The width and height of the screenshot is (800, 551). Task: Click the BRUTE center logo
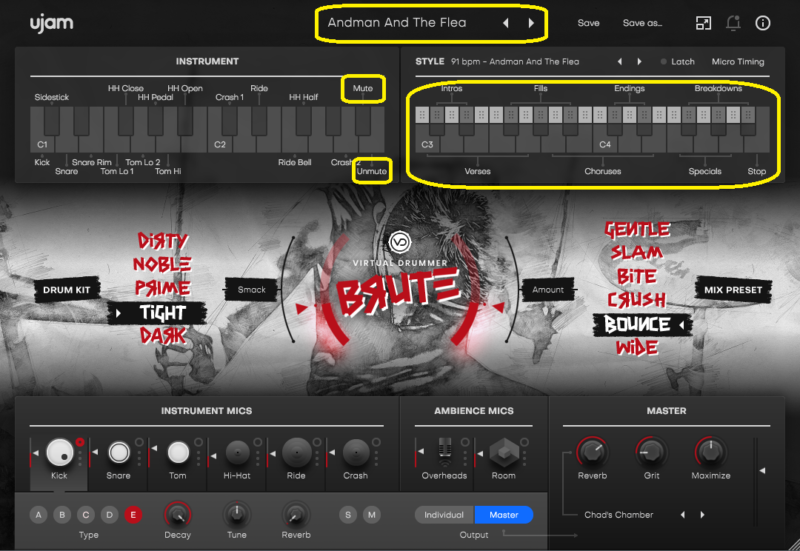399,293
